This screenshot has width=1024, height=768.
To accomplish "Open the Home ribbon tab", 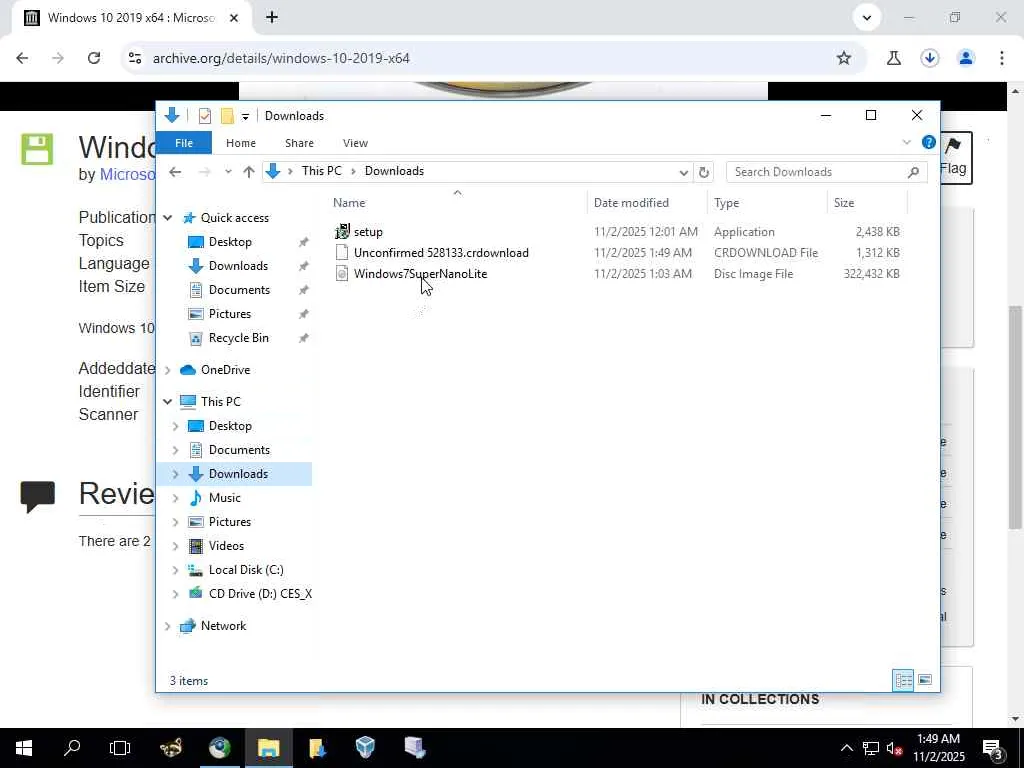I will (240, 142).
